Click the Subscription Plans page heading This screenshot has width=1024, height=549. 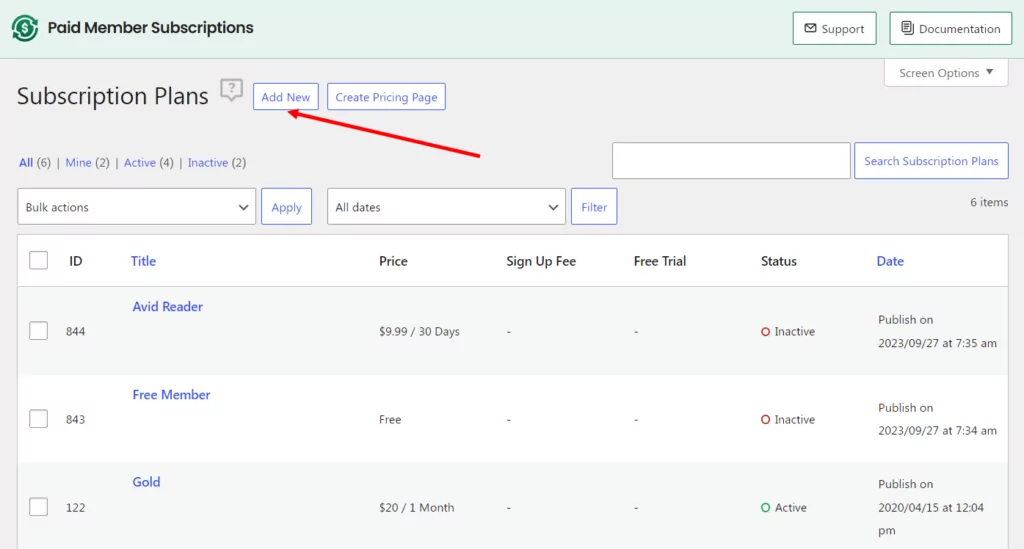(112, 96)
